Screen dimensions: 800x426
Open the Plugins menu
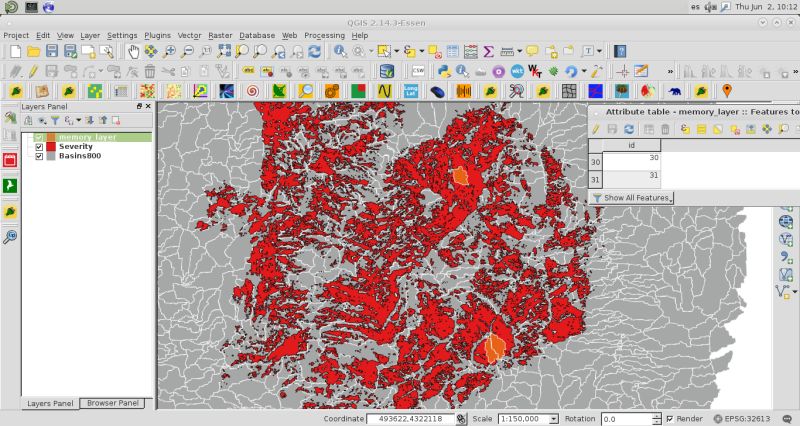157,35
